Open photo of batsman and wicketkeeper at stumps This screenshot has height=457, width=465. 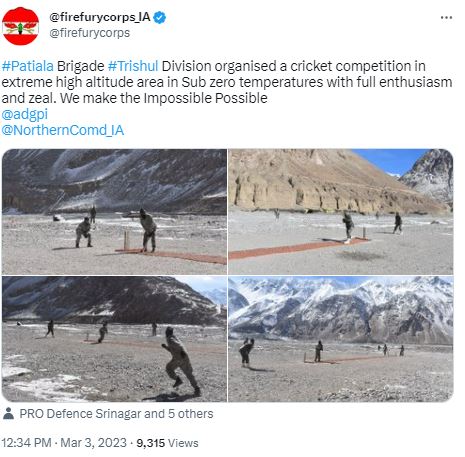[114, 212]
